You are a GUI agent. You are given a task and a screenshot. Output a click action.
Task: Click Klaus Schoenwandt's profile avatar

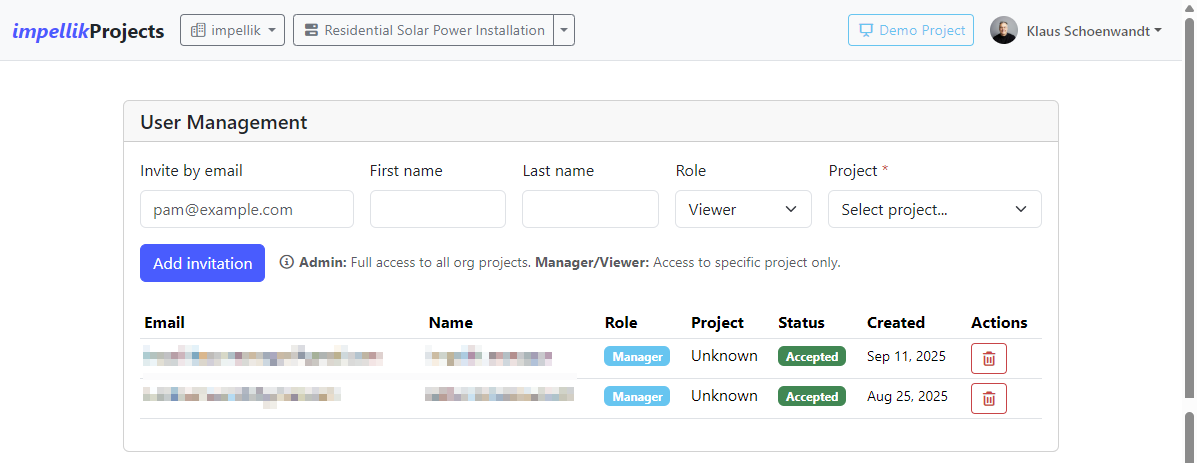[1004, 31]
